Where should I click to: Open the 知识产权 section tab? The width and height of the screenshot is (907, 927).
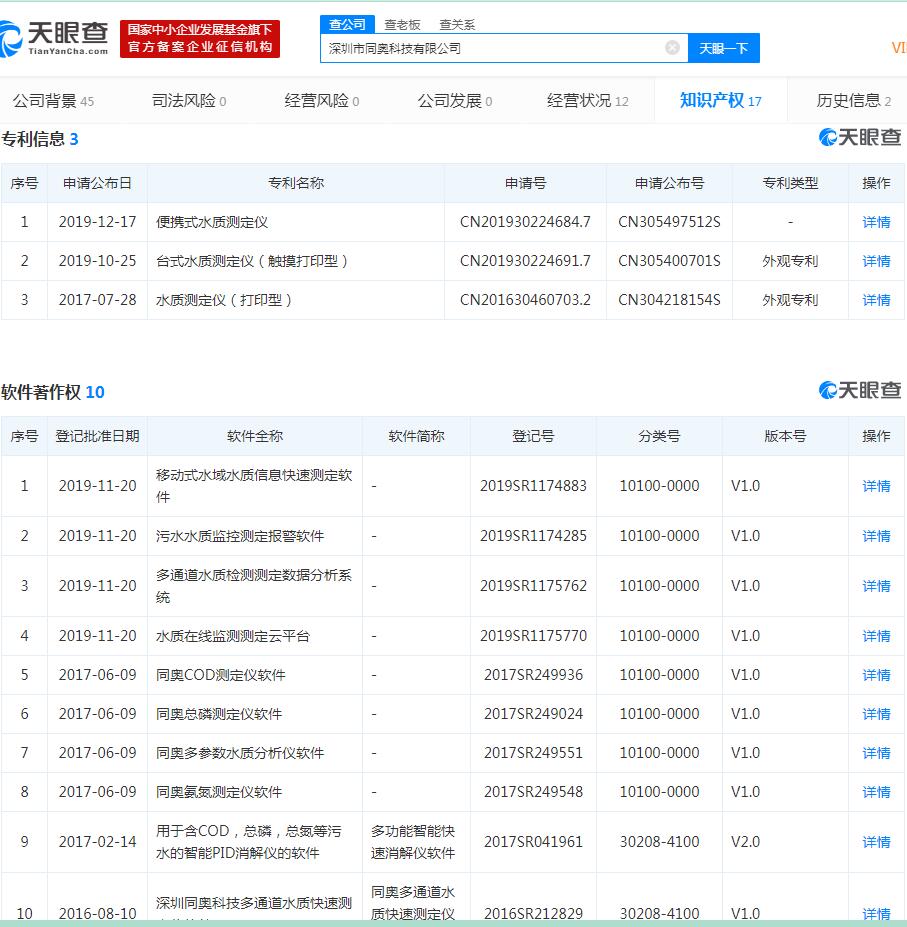click(x=720, y=101)
